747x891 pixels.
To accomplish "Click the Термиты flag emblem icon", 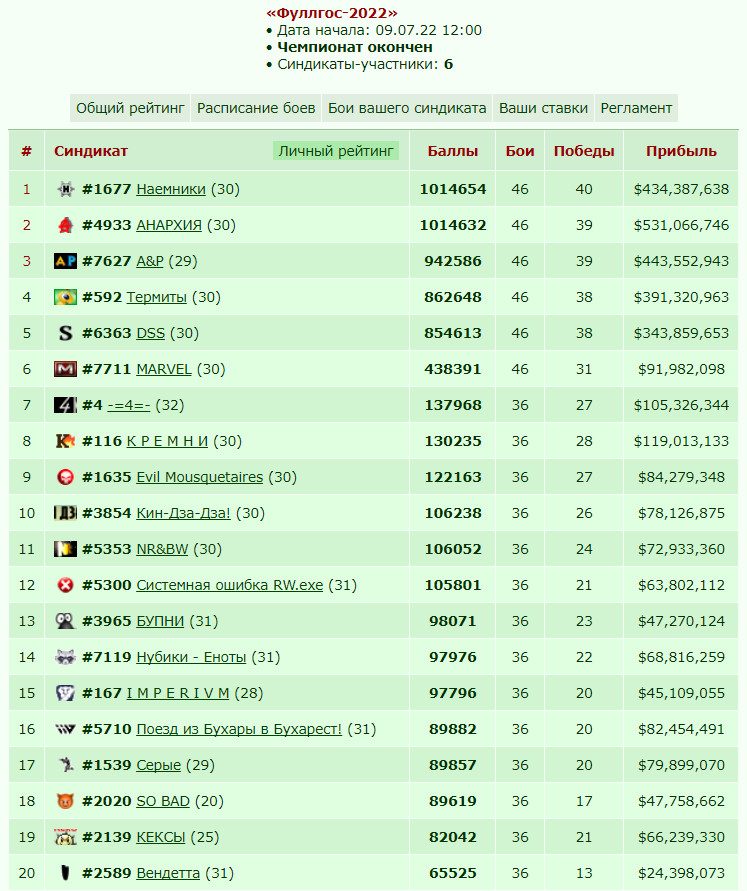I will pos(65,297).
